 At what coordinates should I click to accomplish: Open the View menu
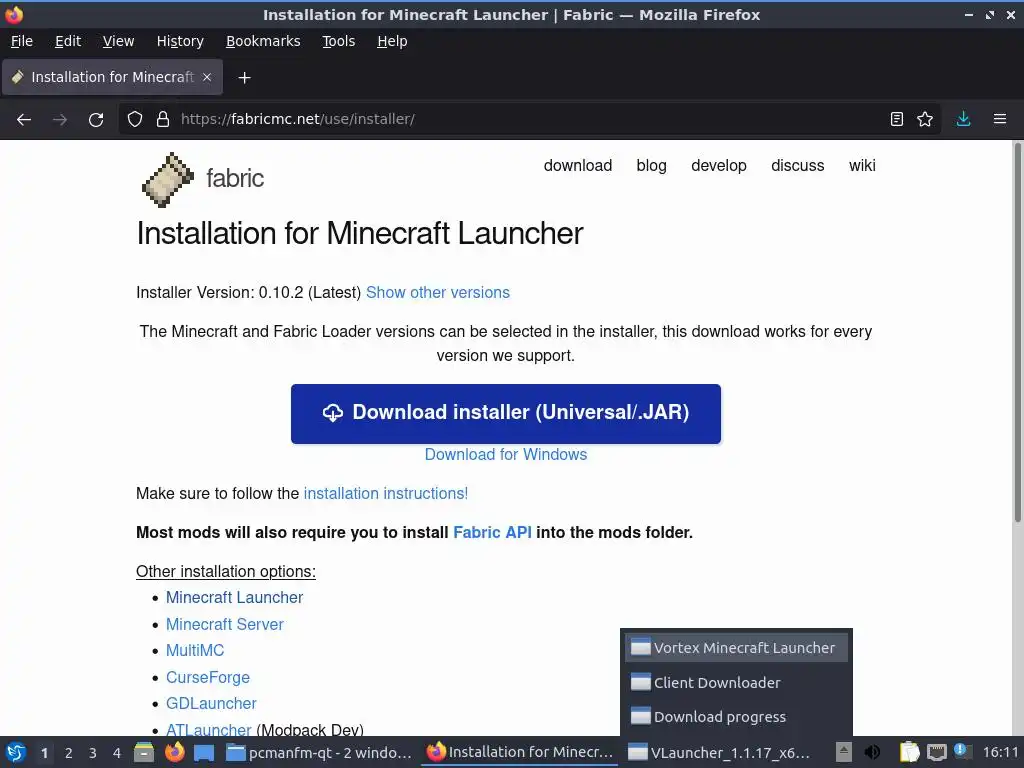[118, 41]
